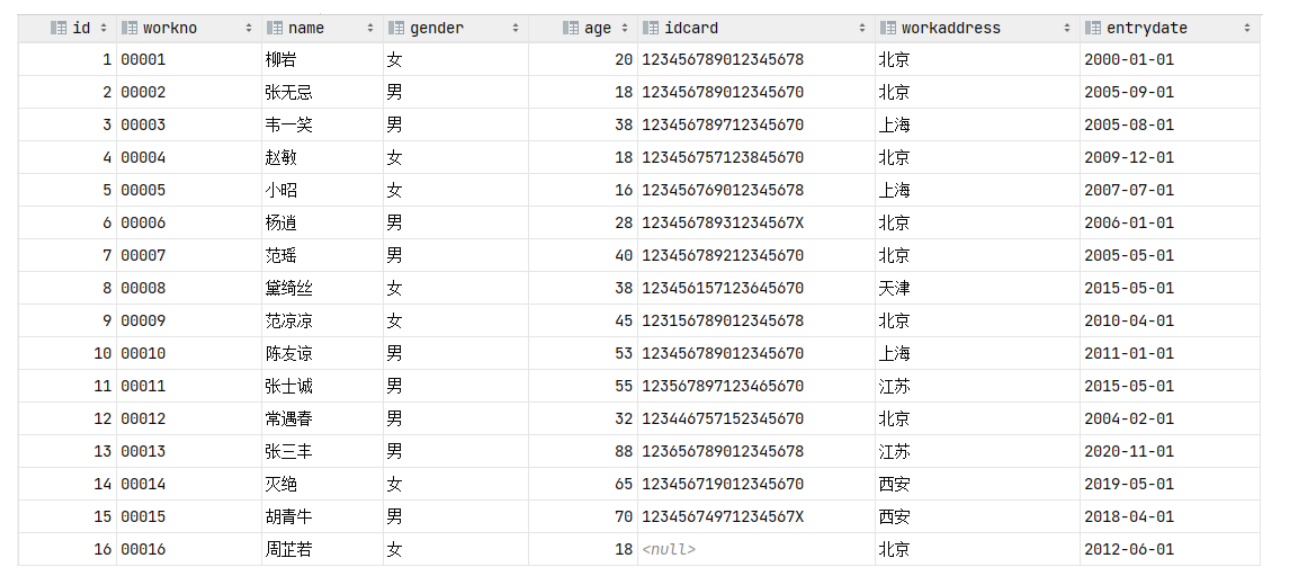
Task: Click the id cell 8
Action: 67,288
